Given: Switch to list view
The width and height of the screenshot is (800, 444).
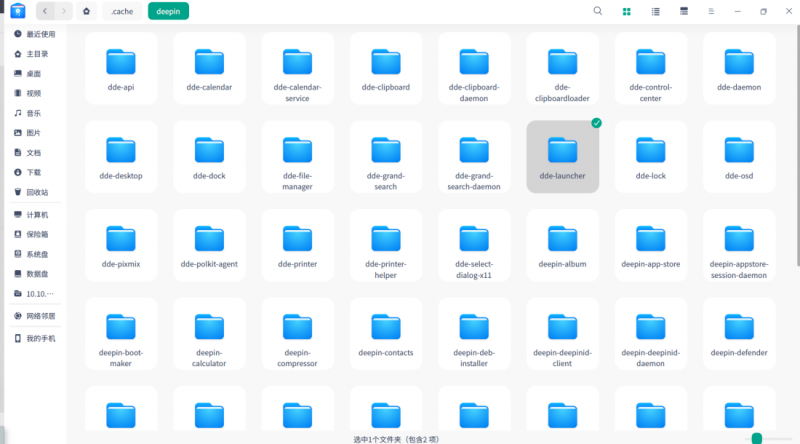Looking at the screenshot, I should click(x=656, y=11).
